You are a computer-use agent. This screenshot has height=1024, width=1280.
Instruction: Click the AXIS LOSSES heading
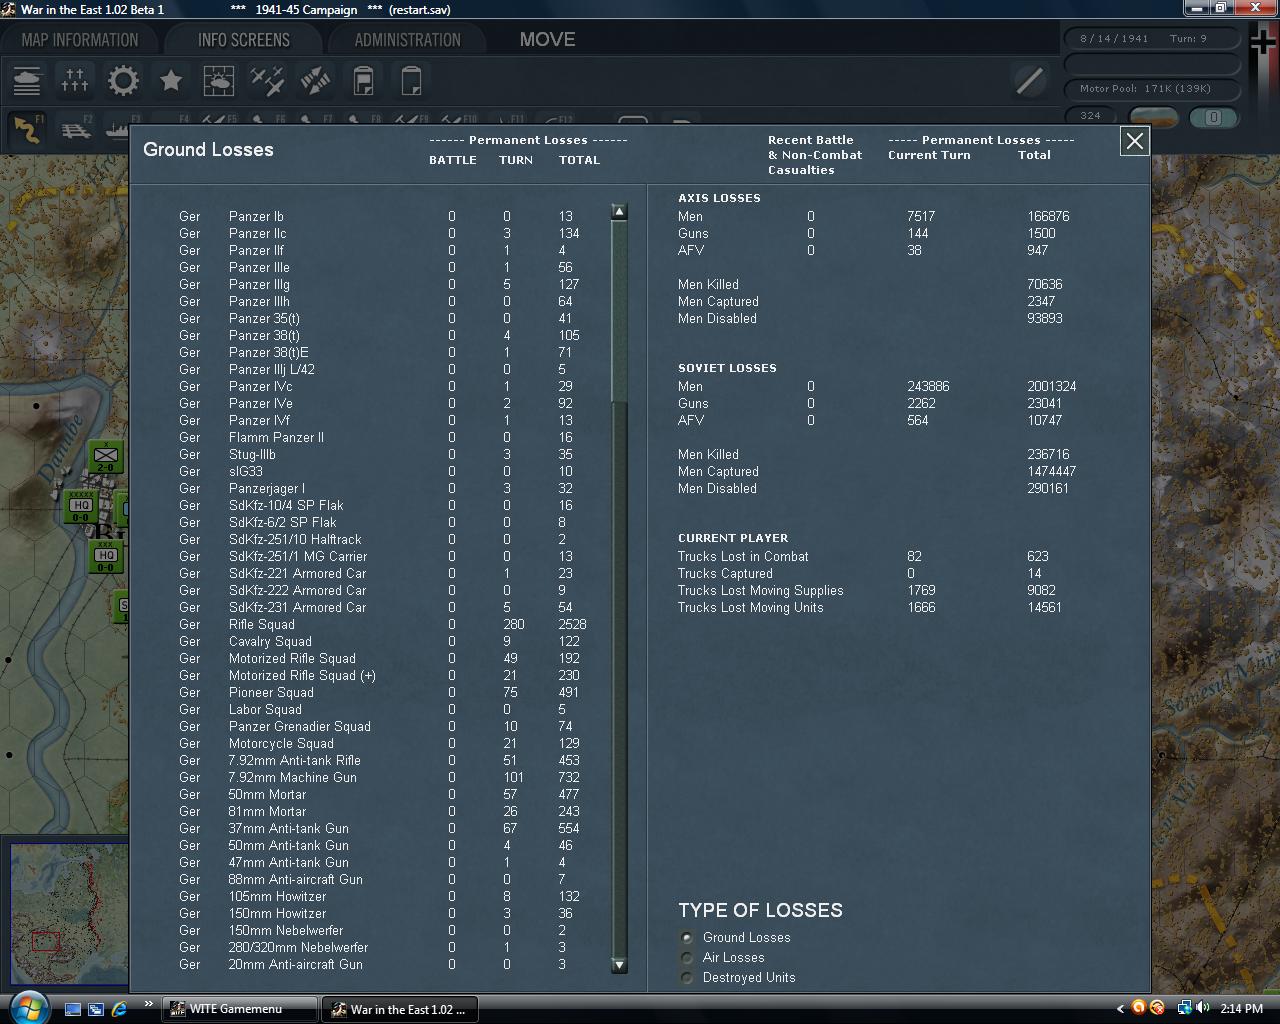pos(719,198)
